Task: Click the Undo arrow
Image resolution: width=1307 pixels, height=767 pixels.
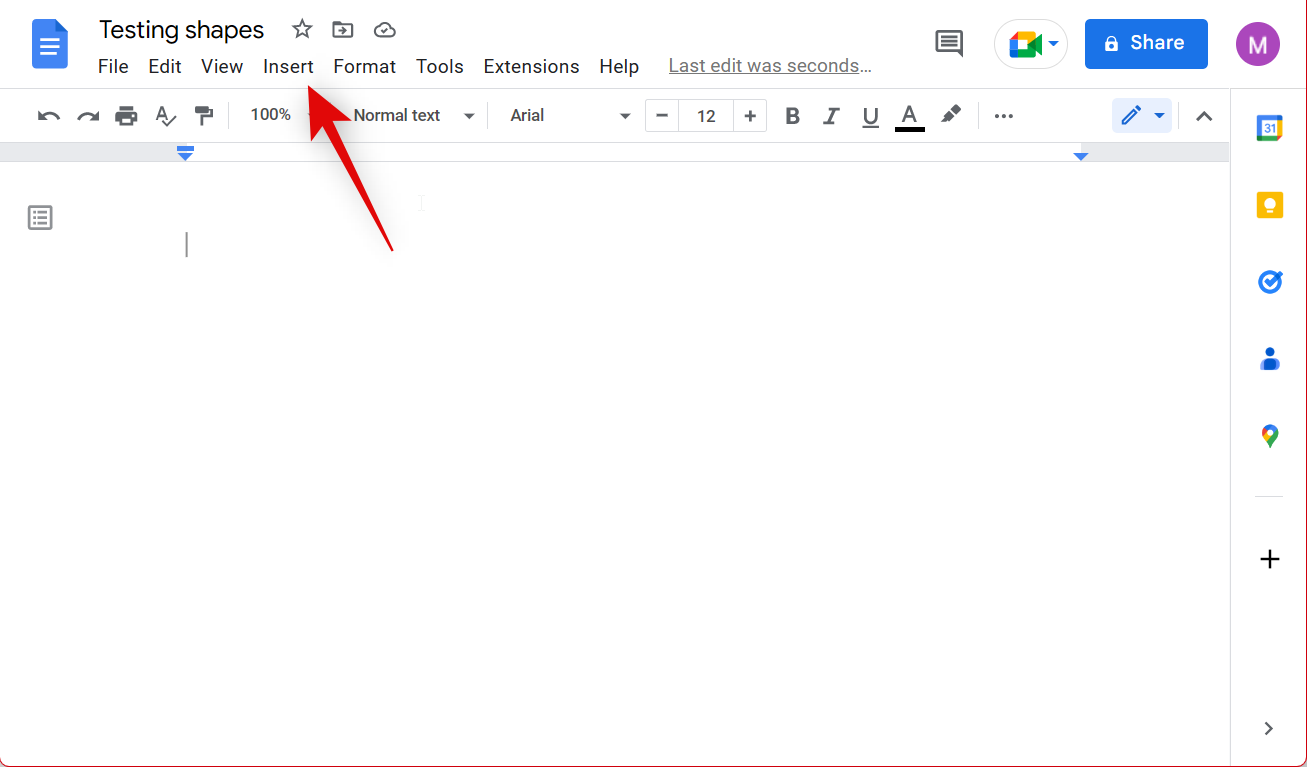Action: point(49,116)
